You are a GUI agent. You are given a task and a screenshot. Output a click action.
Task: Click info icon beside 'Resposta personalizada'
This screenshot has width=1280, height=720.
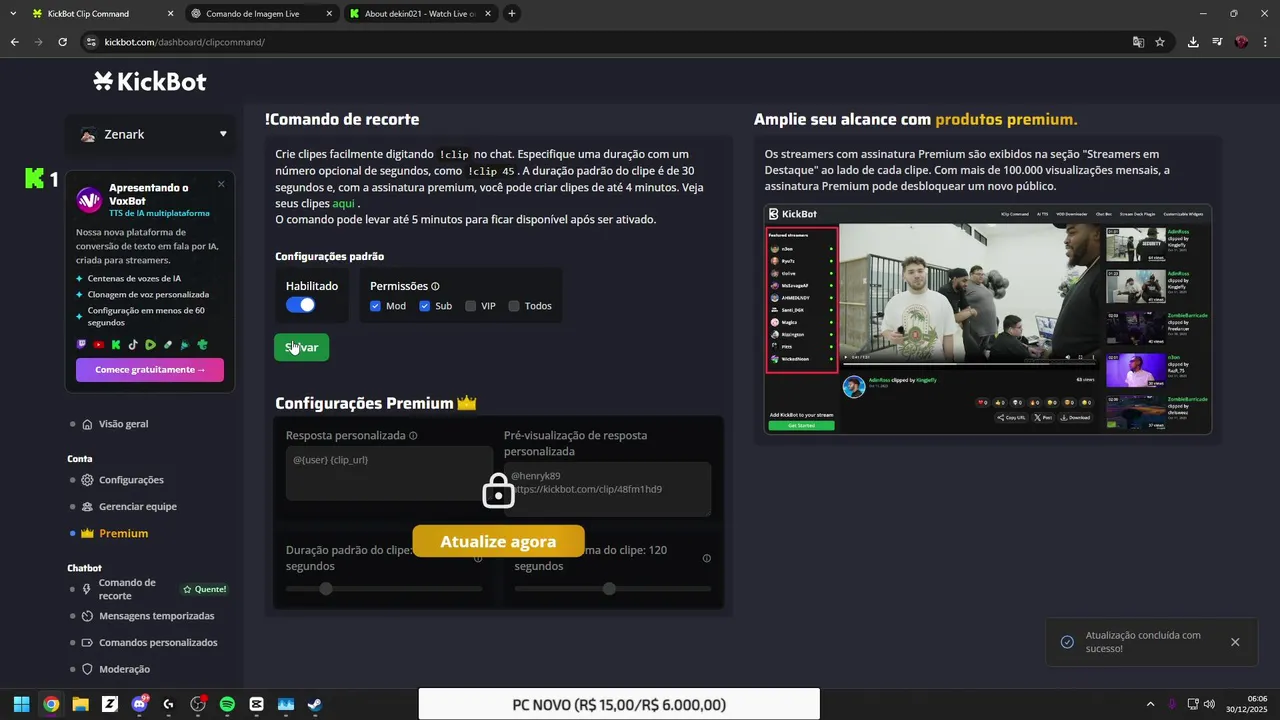tap(413, 436)
